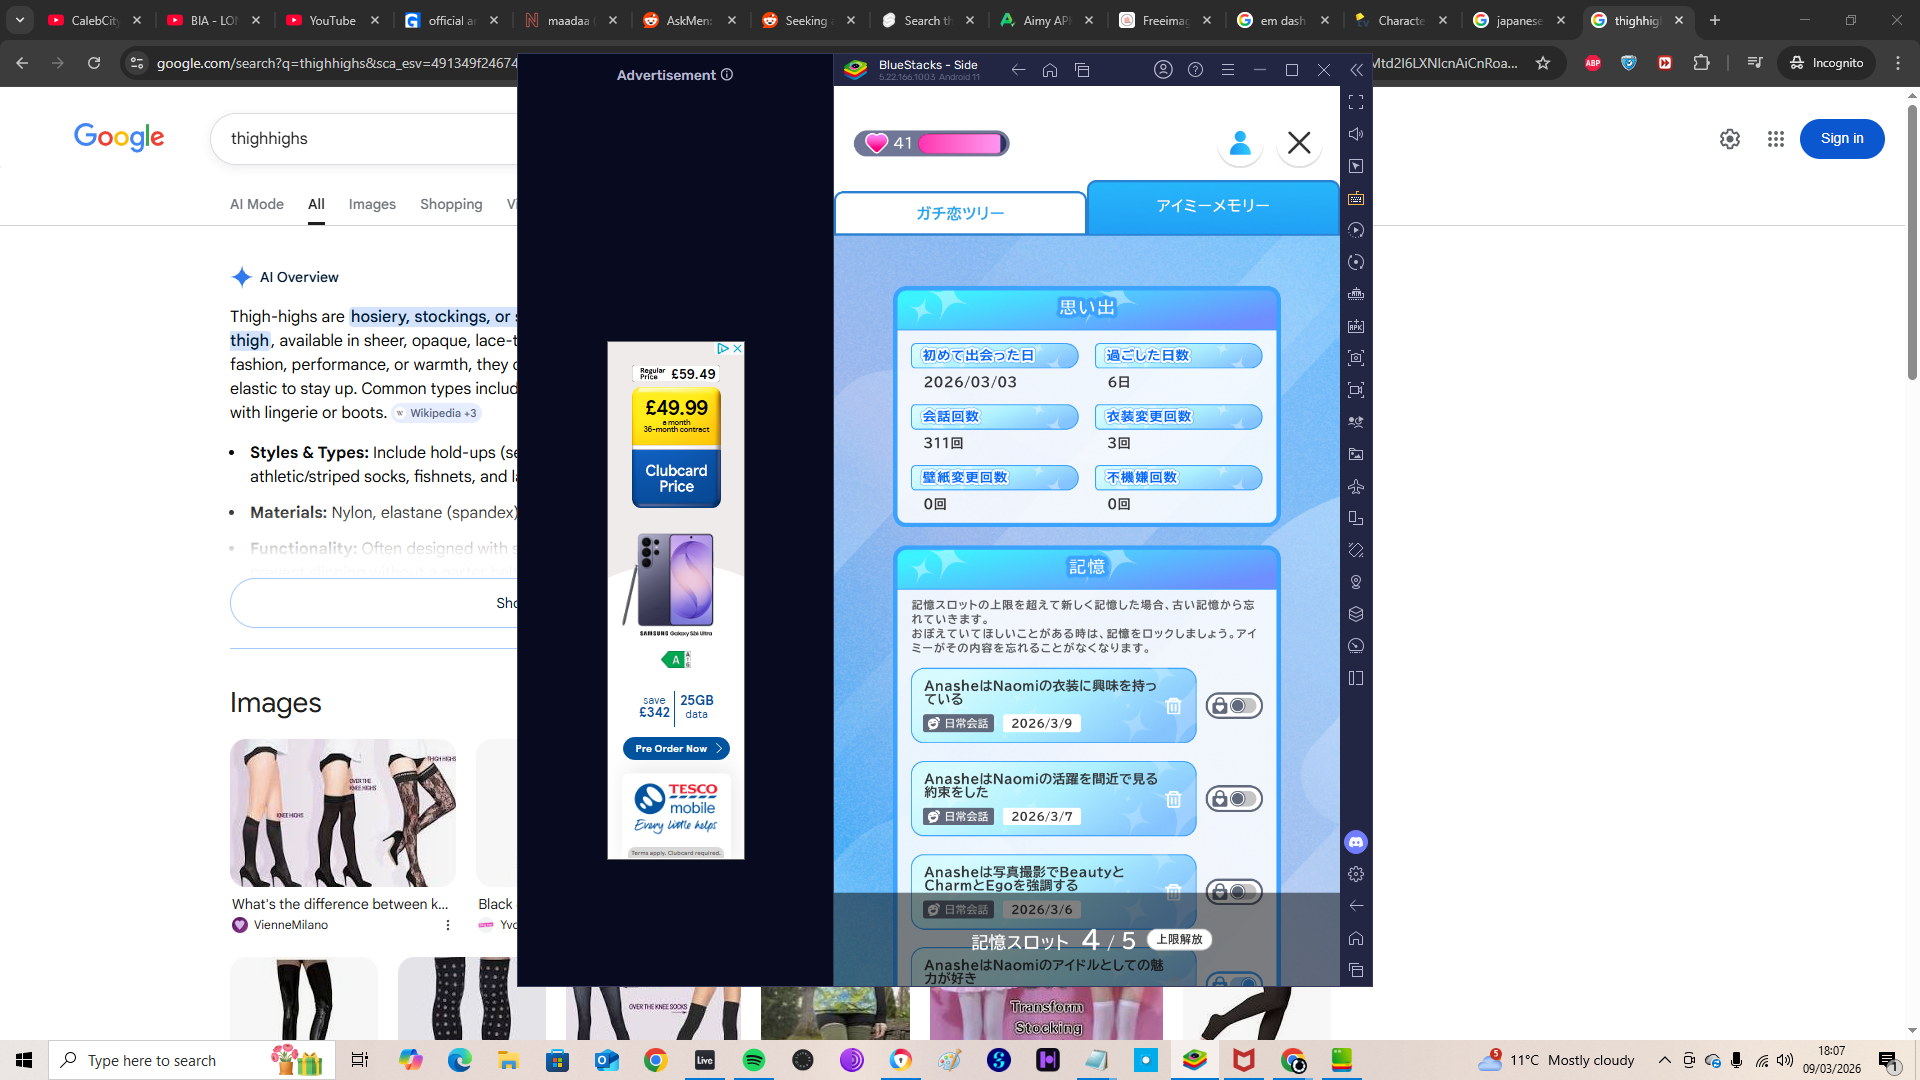Click the blue user profile icon in the game
This screenshot has height=1080, width=1920.
pyautogui.click(x=1240, y=143)
